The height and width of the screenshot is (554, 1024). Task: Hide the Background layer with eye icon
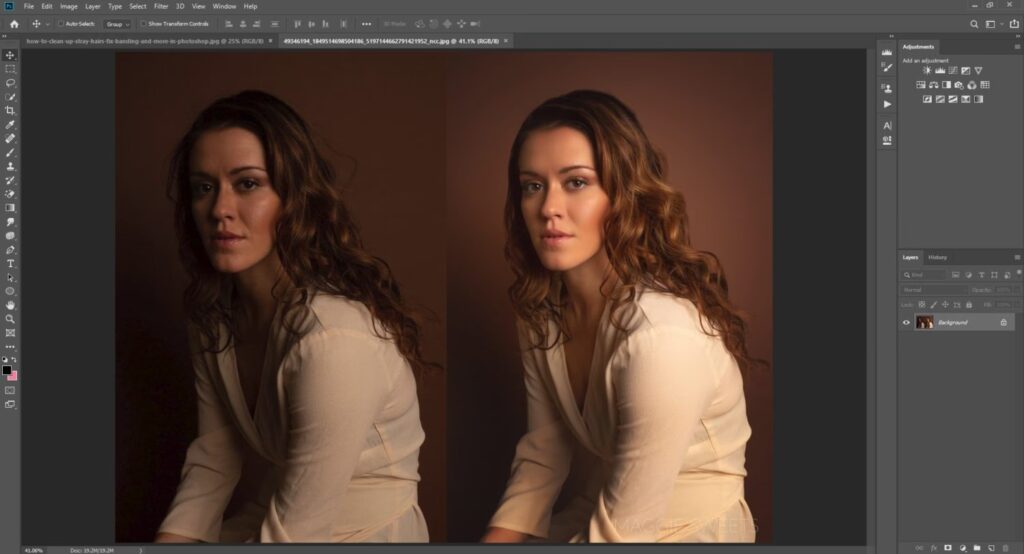click(x=907, y=322)
